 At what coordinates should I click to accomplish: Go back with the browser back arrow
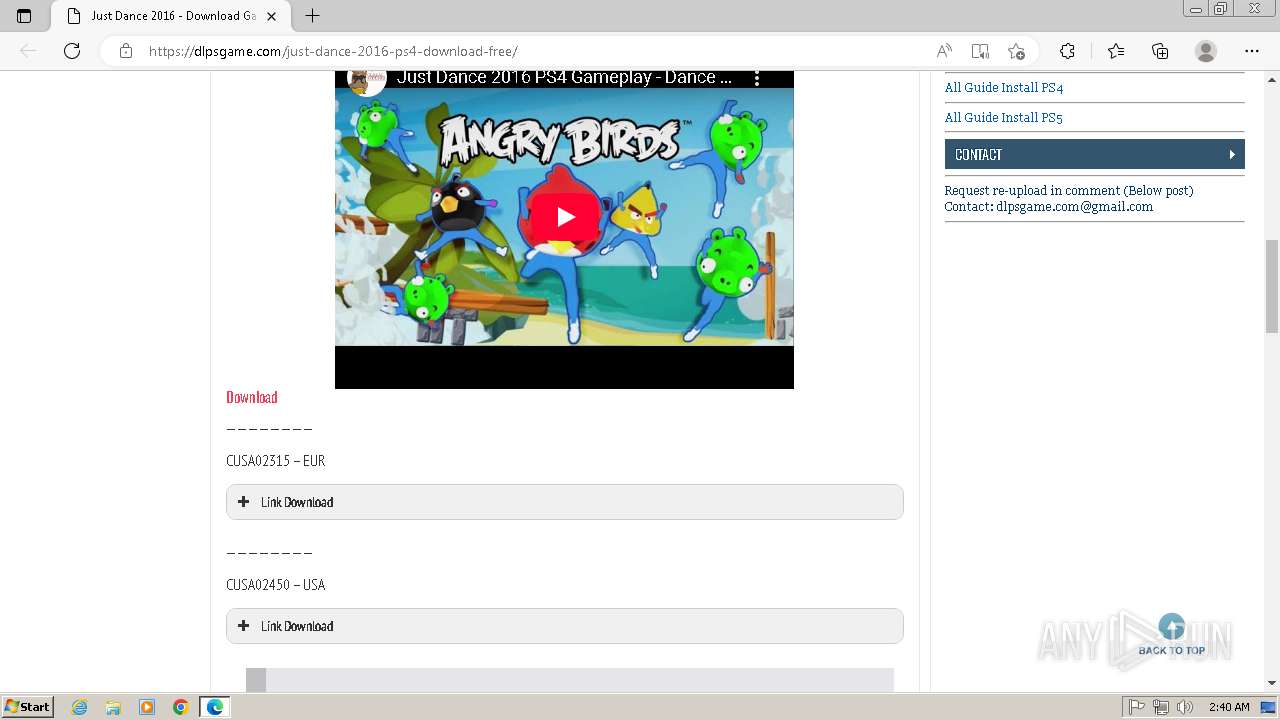[28, 51]
